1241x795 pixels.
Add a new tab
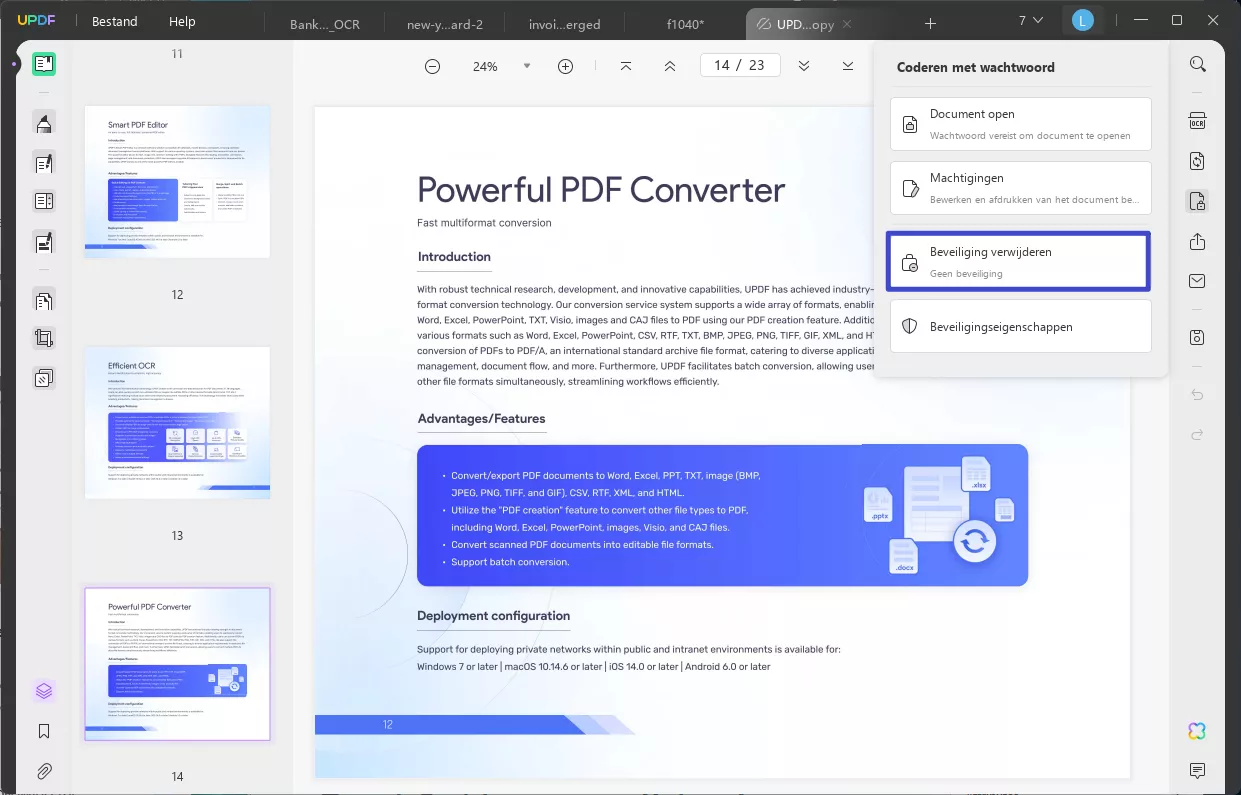[930, 23]
